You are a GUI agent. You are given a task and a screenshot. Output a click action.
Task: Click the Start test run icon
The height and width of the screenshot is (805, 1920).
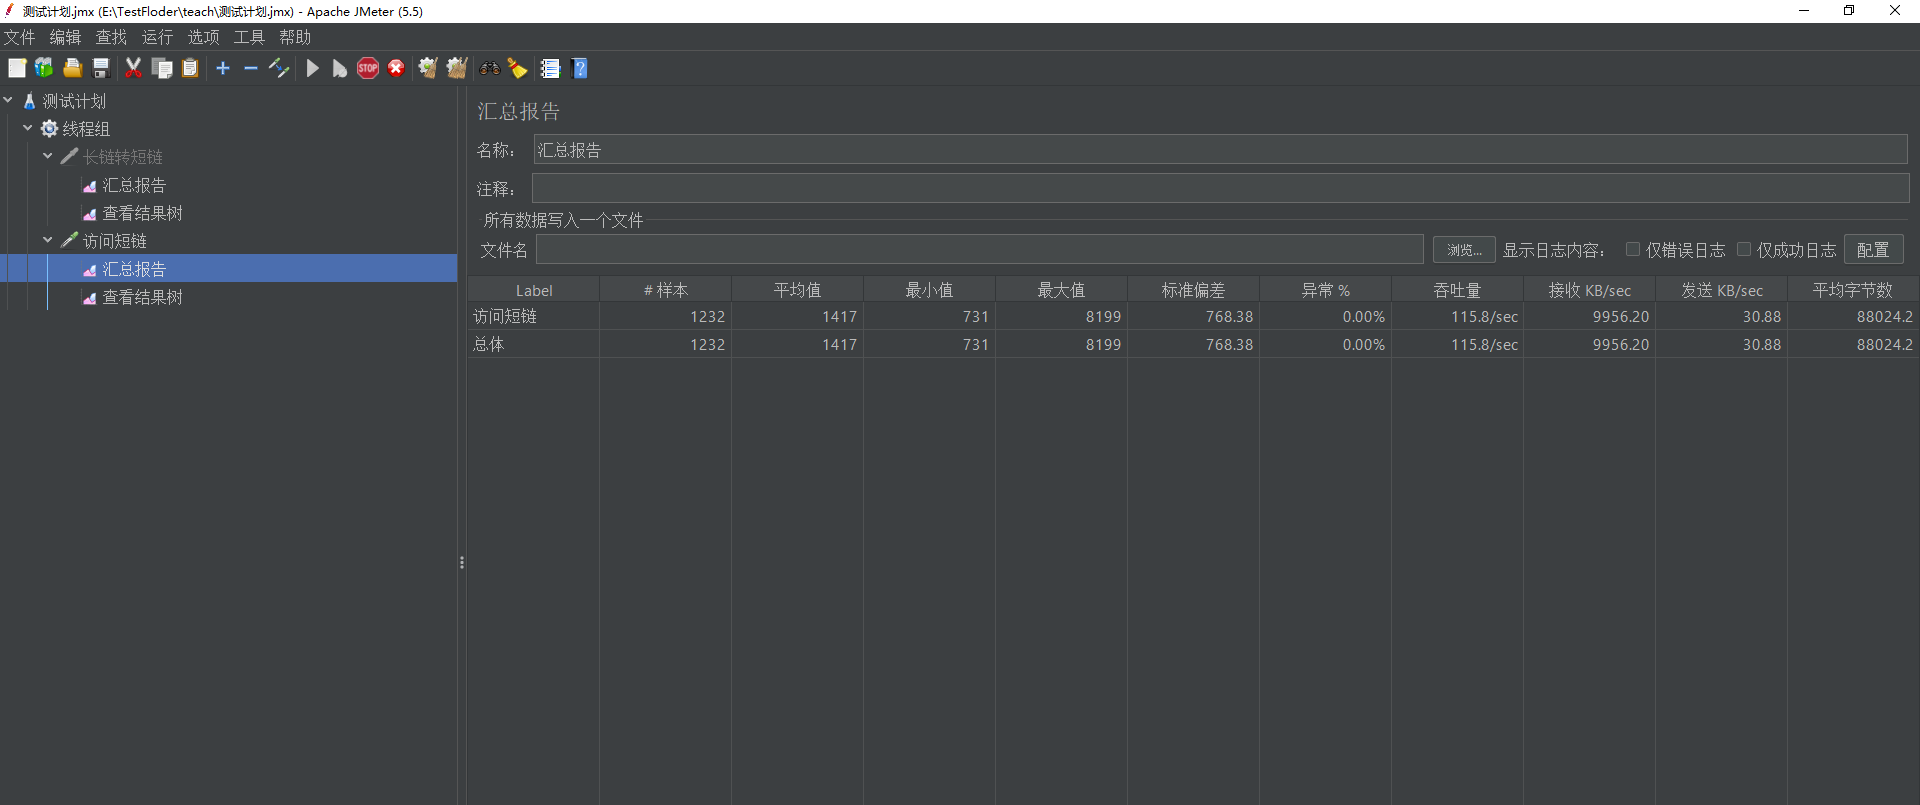[x=312, y=68]
